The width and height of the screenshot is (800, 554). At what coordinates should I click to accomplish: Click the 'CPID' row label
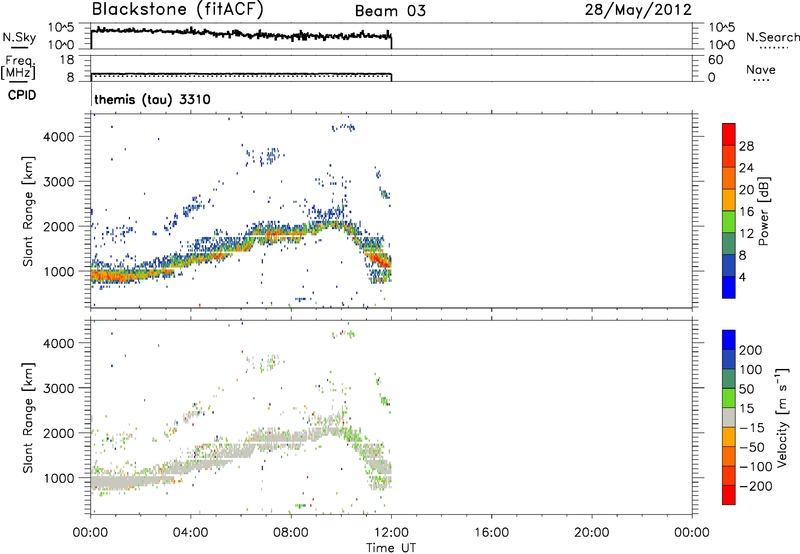point(22,95)
